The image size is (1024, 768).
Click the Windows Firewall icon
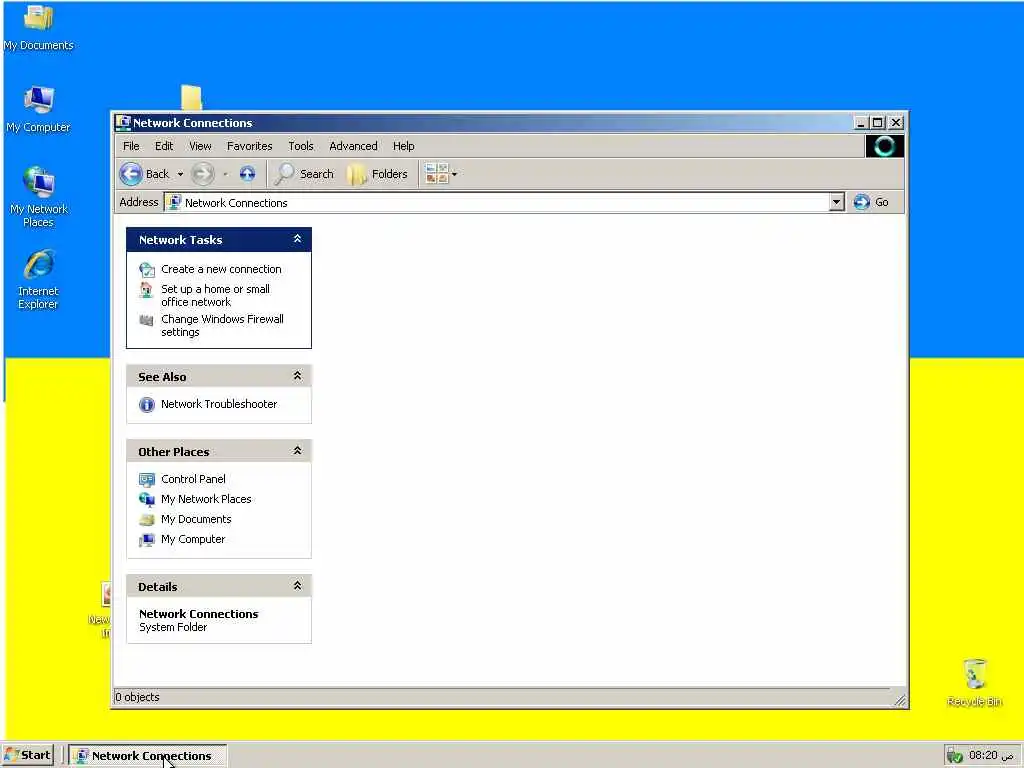pos(147,320)
